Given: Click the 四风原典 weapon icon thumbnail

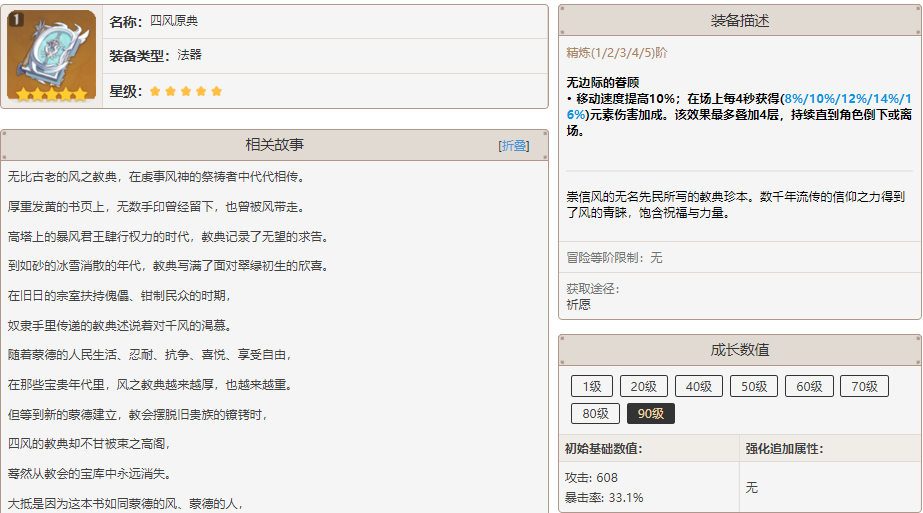Looking at the screenshot, I should pos(51,55).
